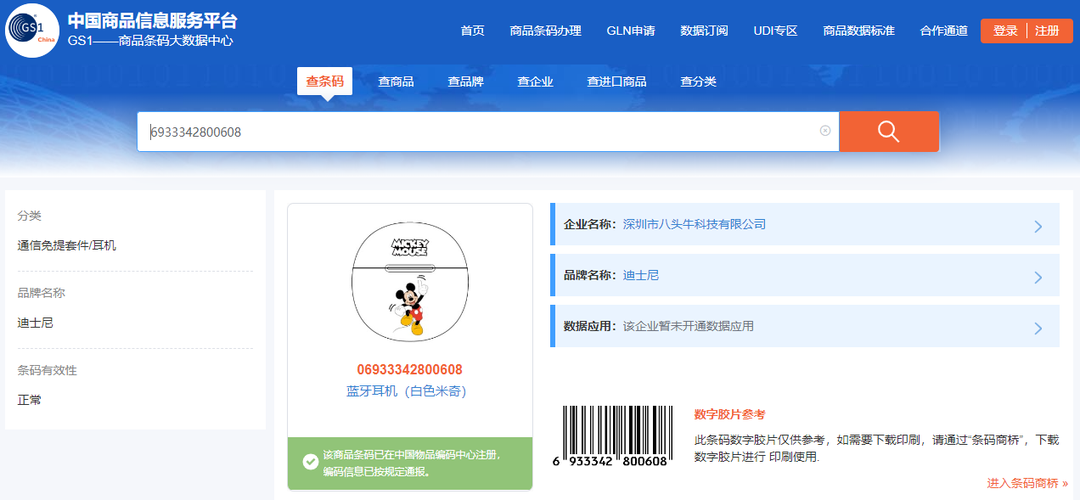Image resolution: width=1080 pixels, height=500 pixels.
Task: Click the 通信免提套件/耳机 category text
Action: pos(67,245)
